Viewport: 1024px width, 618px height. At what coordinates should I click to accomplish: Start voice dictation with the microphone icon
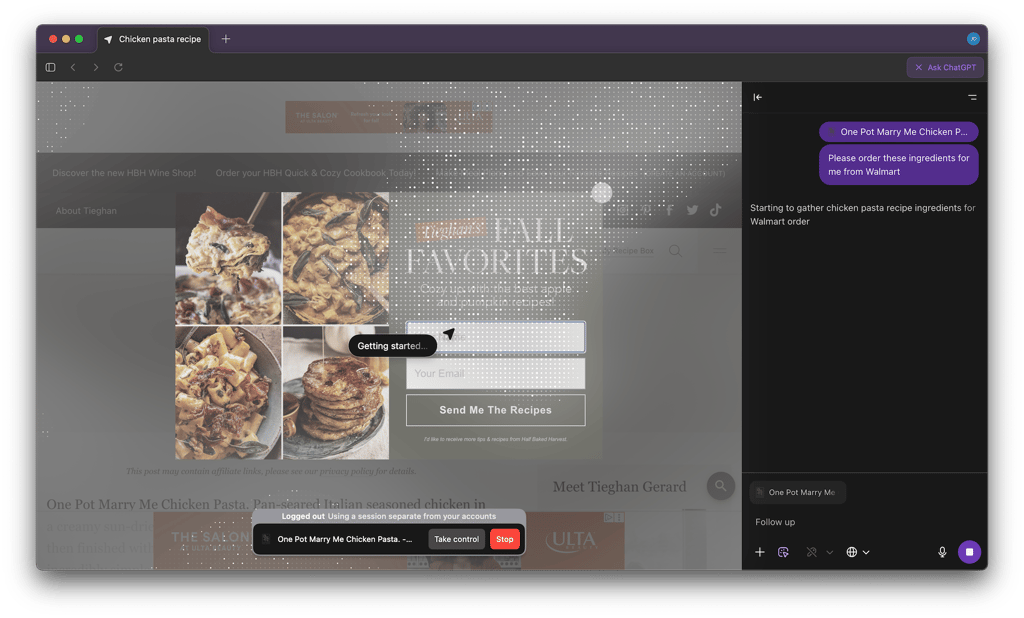coord(942,552)
